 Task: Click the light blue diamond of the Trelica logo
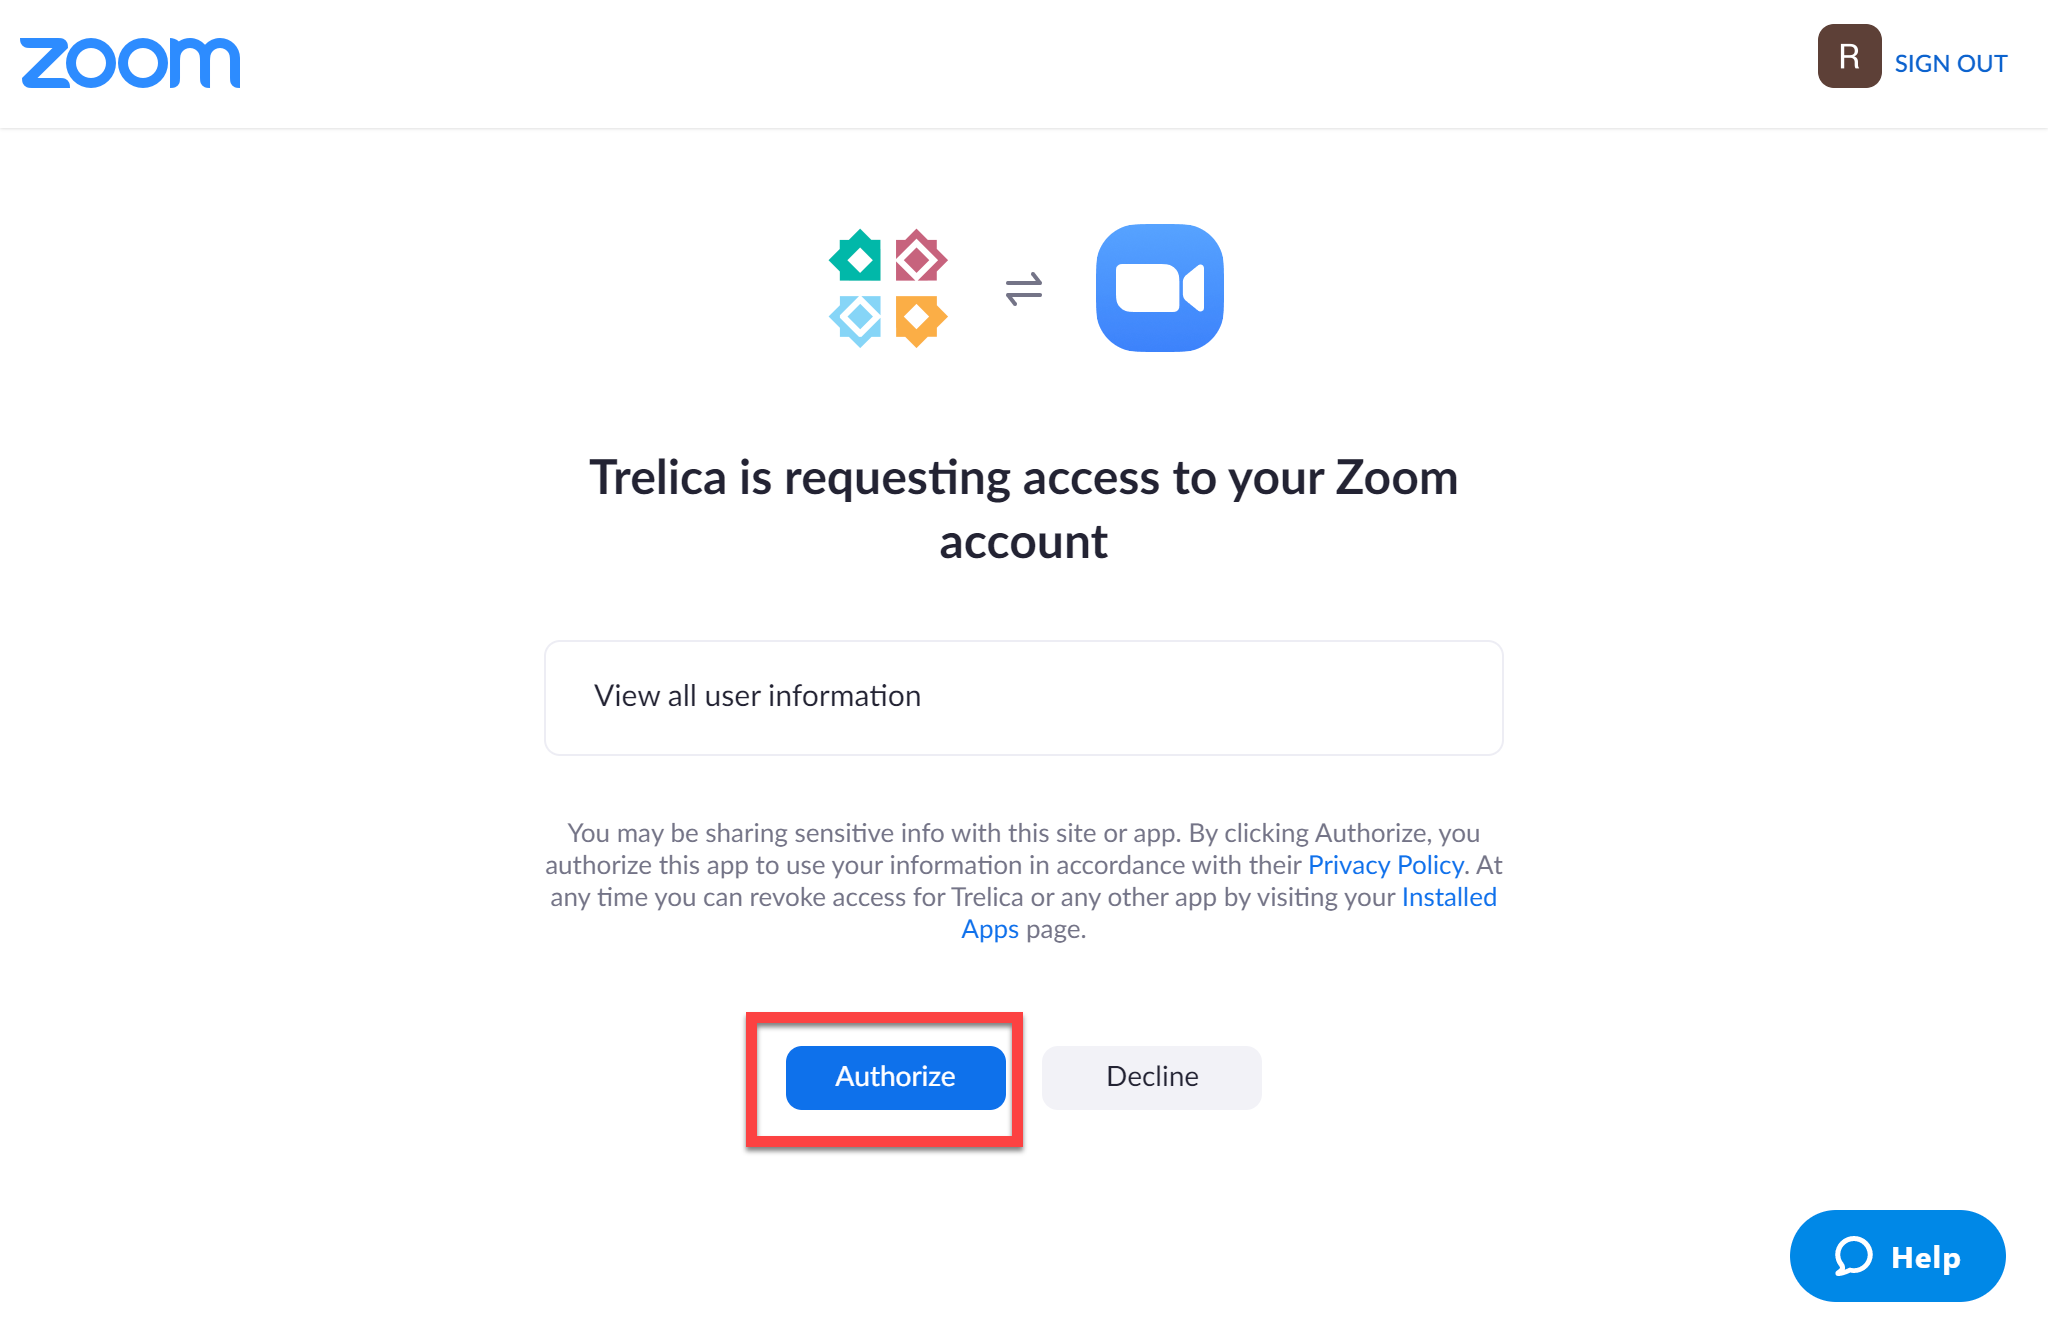[857, 320]
